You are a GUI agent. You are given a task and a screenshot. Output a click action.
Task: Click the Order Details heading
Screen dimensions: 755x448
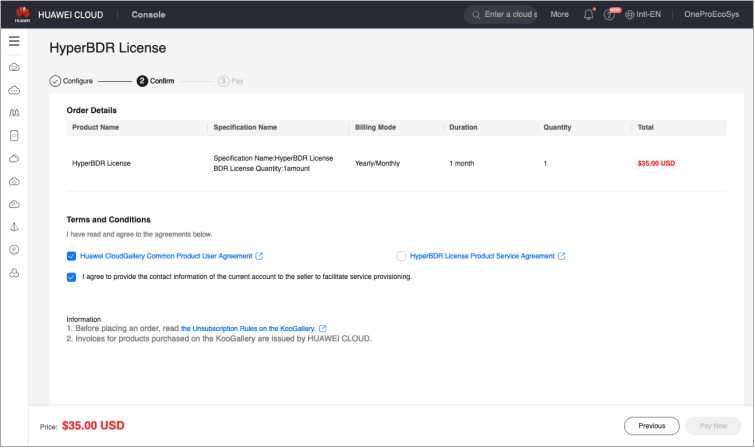[x=91, y=110]
